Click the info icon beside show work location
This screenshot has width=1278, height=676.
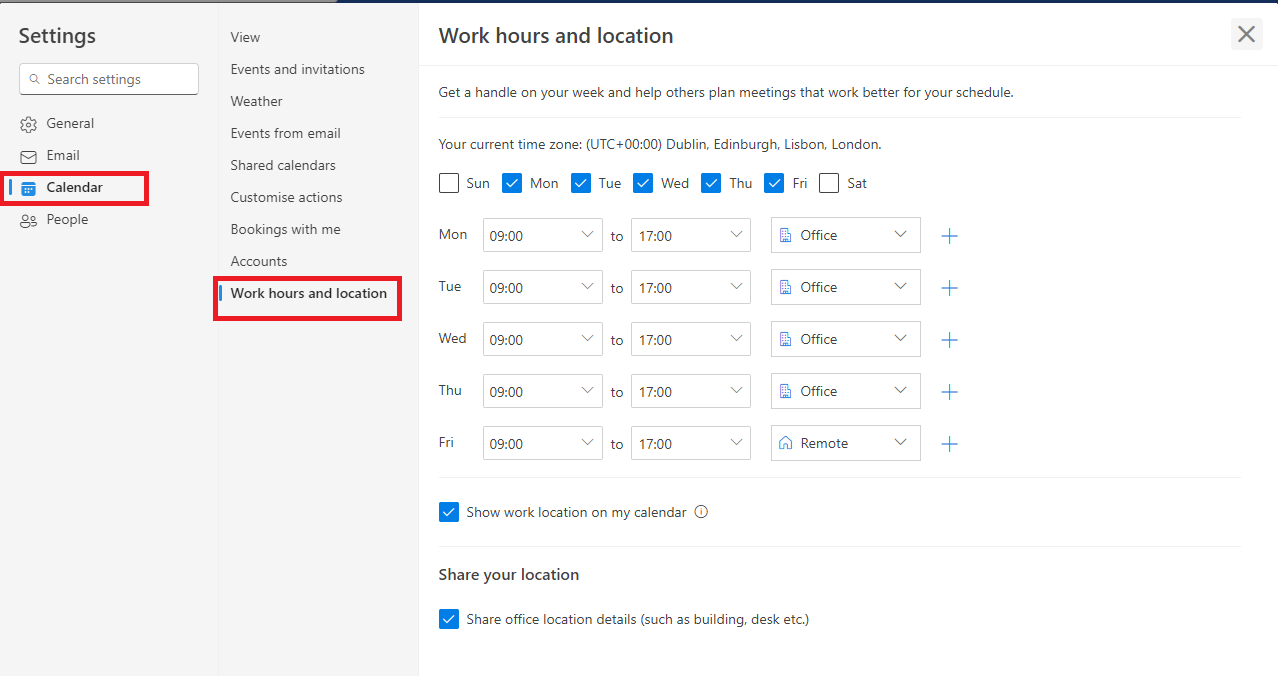701,511
